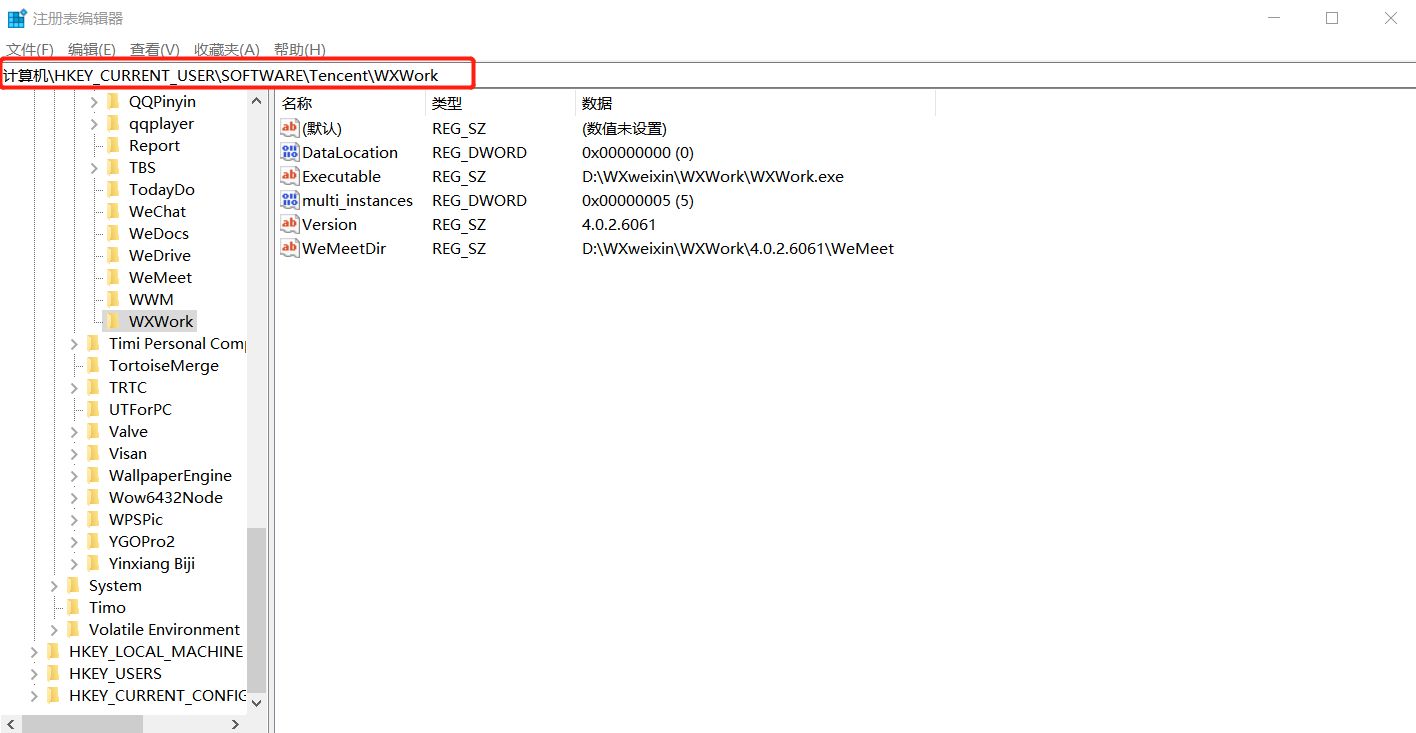Select the DataLocation DWORD icon
Screen dimensions: 1416x733
tap(290, 152)
